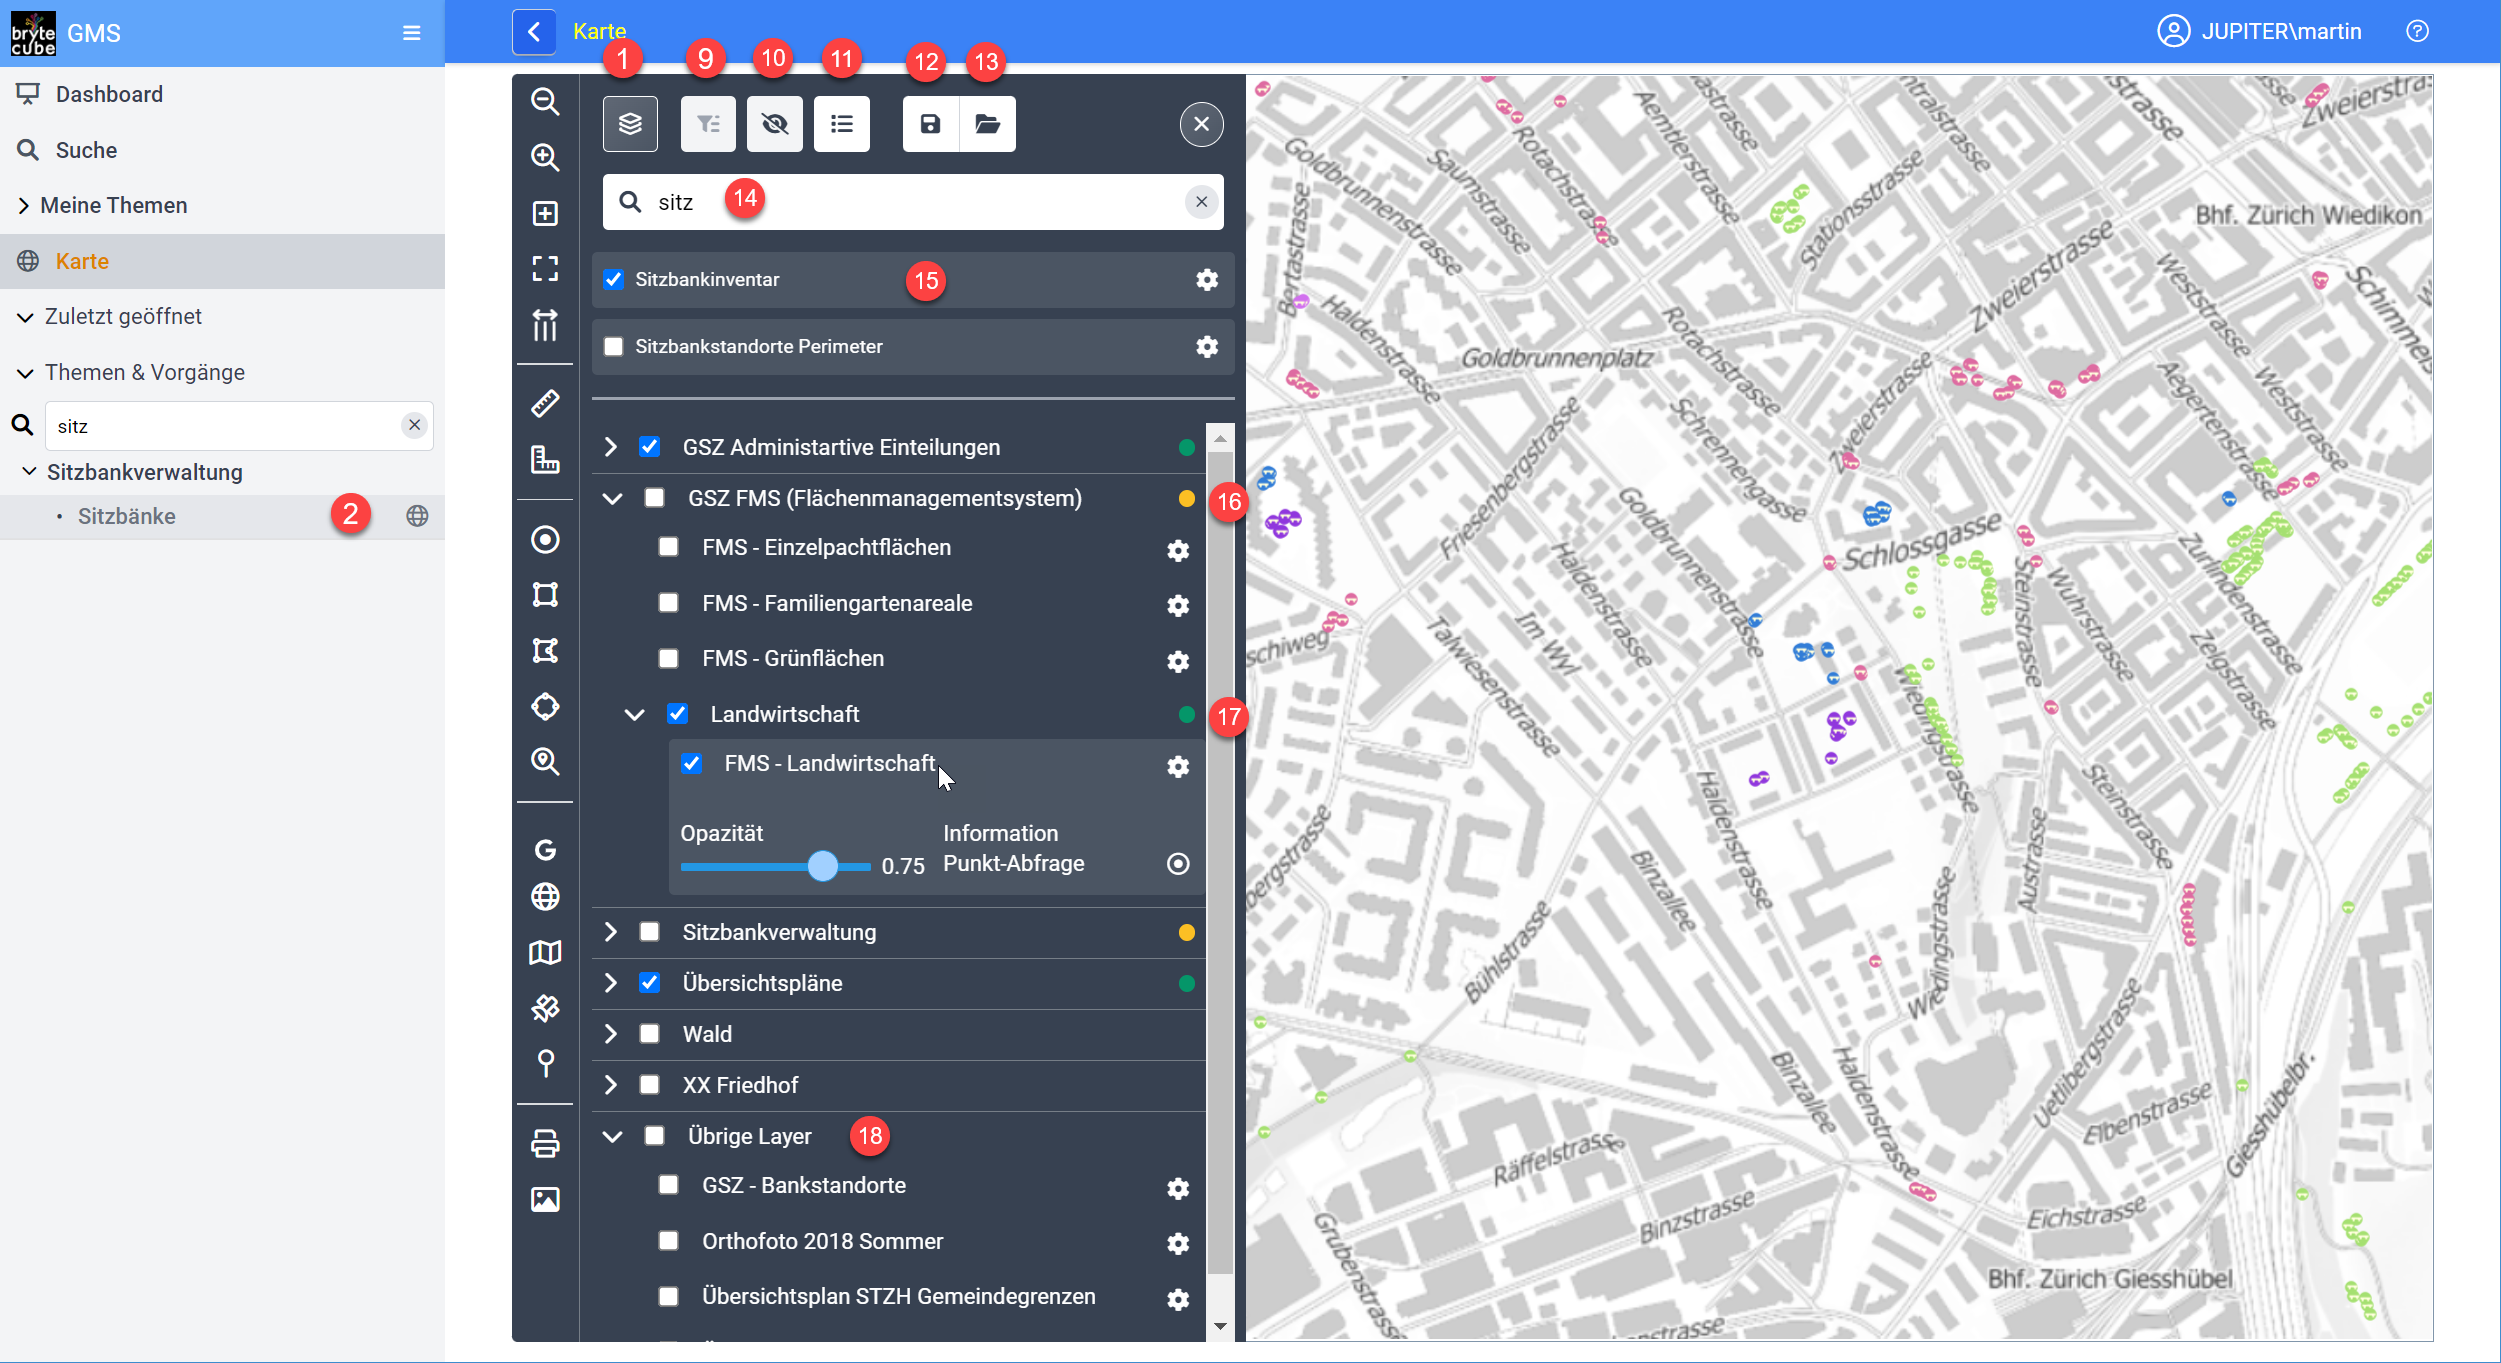Viewport: 2501px width, 1363px height.
Task: Click the folded map icon
Action: (x=545, y=952)
